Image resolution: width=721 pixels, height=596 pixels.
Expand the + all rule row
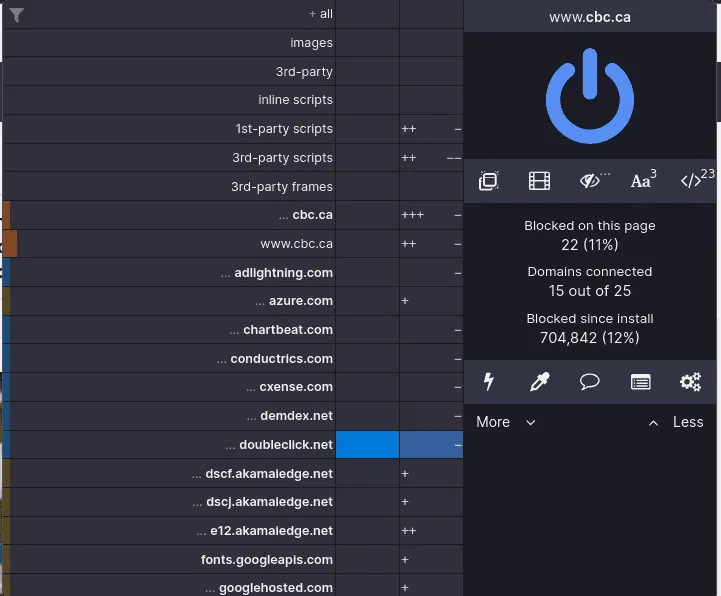(169, 14)
